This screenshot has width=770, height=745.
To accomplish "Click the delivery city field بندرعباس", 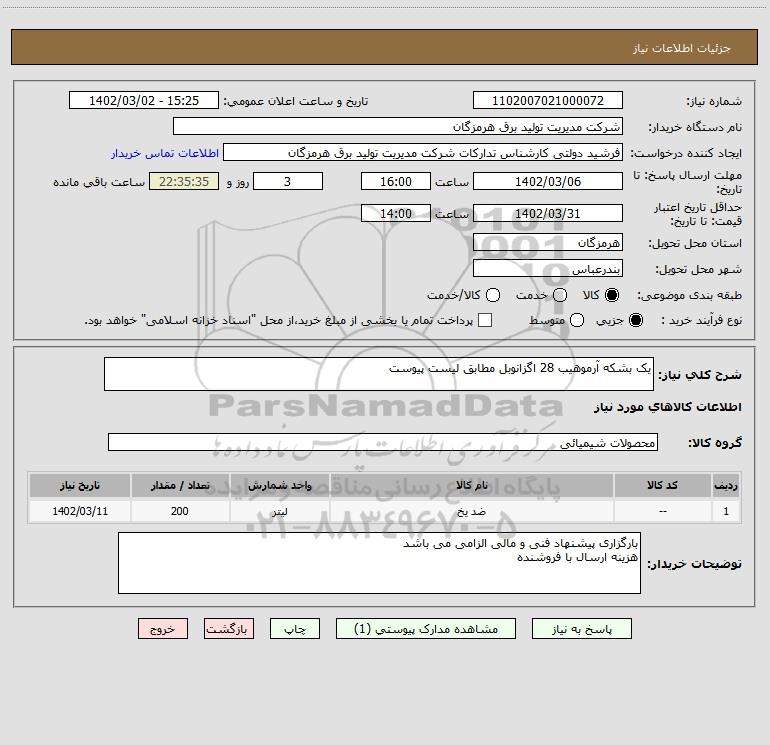I will 548,269.
